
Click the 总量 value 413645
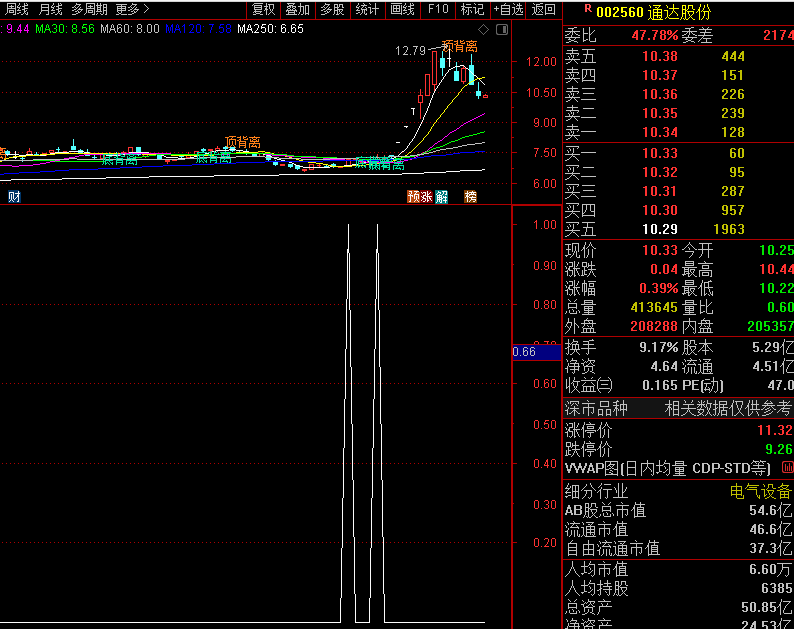pos(654,307)
